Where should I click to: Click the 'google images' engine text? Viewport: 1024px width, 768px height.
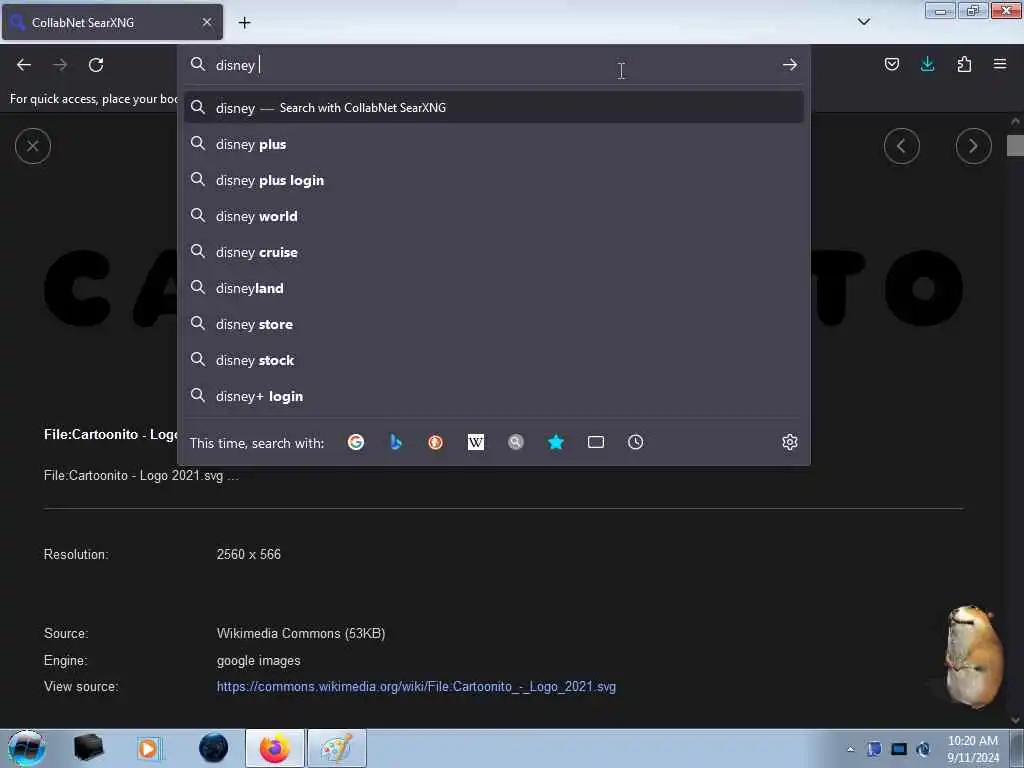pos(259,660)
